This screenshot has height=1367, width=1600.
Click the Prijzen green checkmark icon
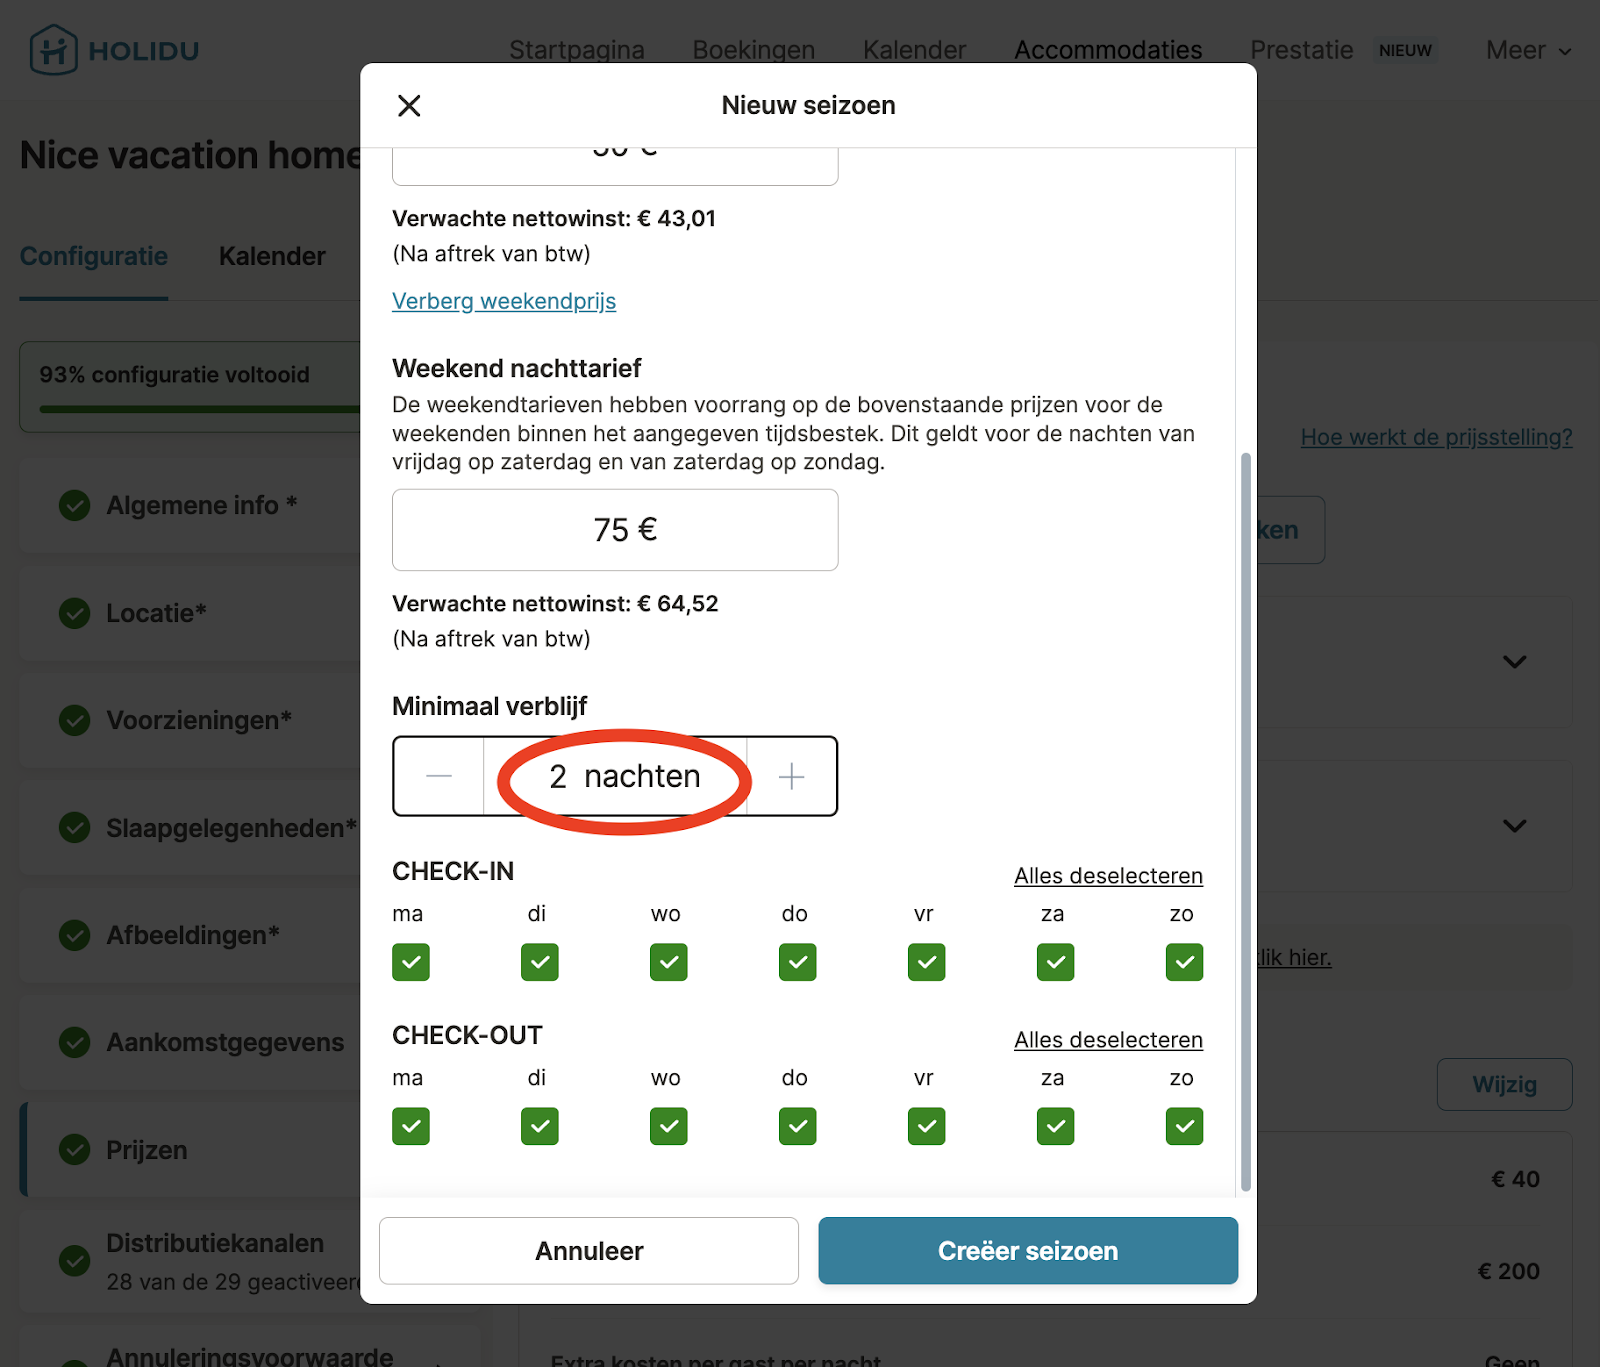coord(75,1150)
